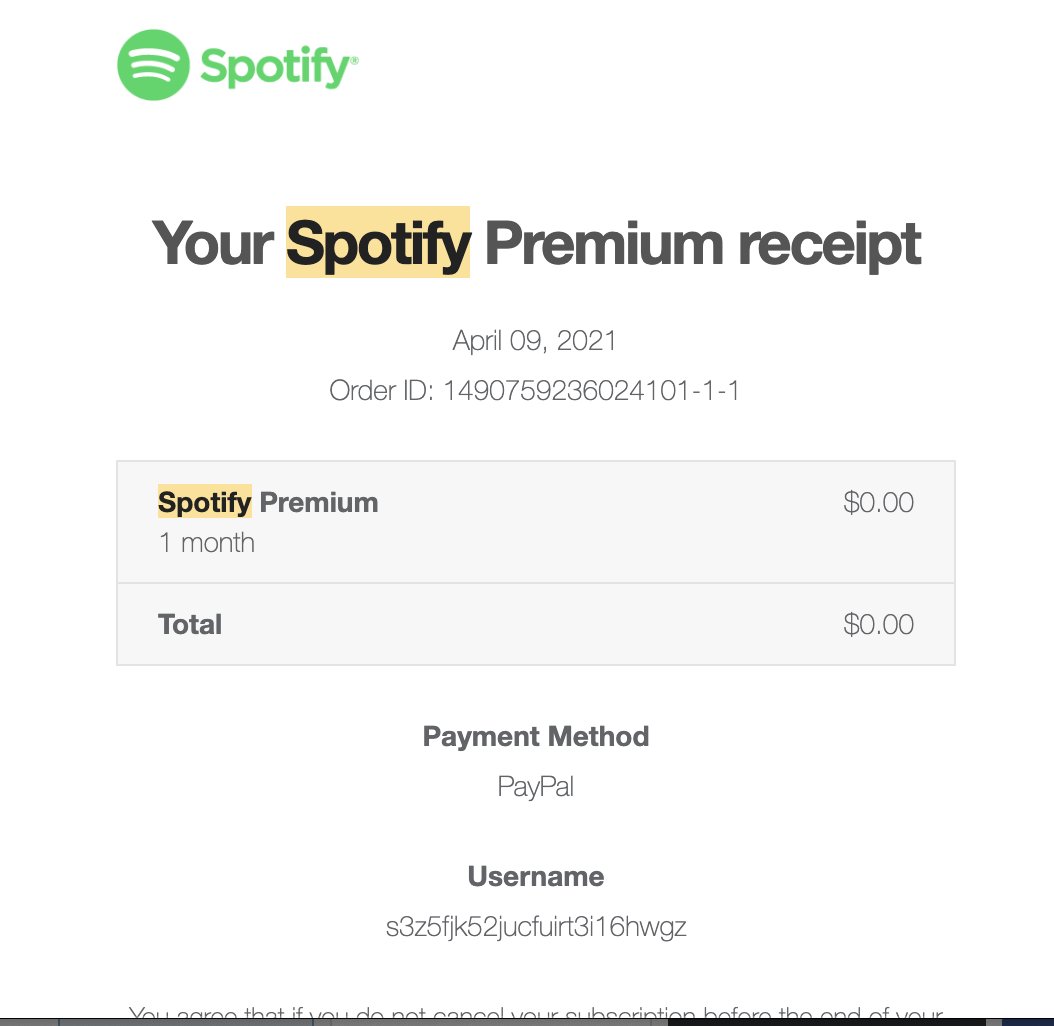Viewport: 1054px width, 1026px height.
Task: Click the Total amount $0.00
Action: [878, 625]
